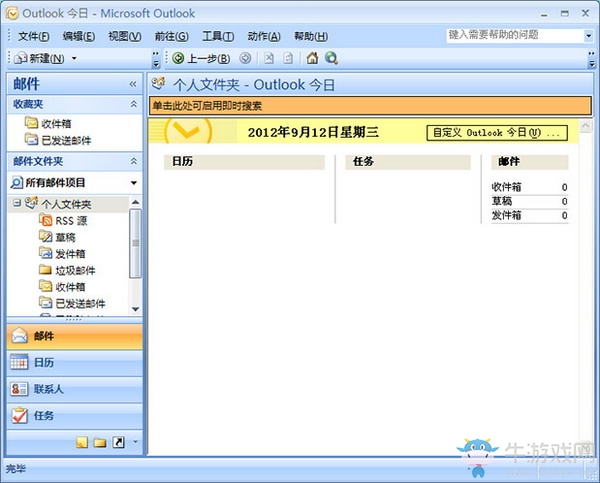Viewport: 600px width, 483px height.
Task: Open the 动作(A) menu
Action: pyautogui.click(x=264, y=36)
